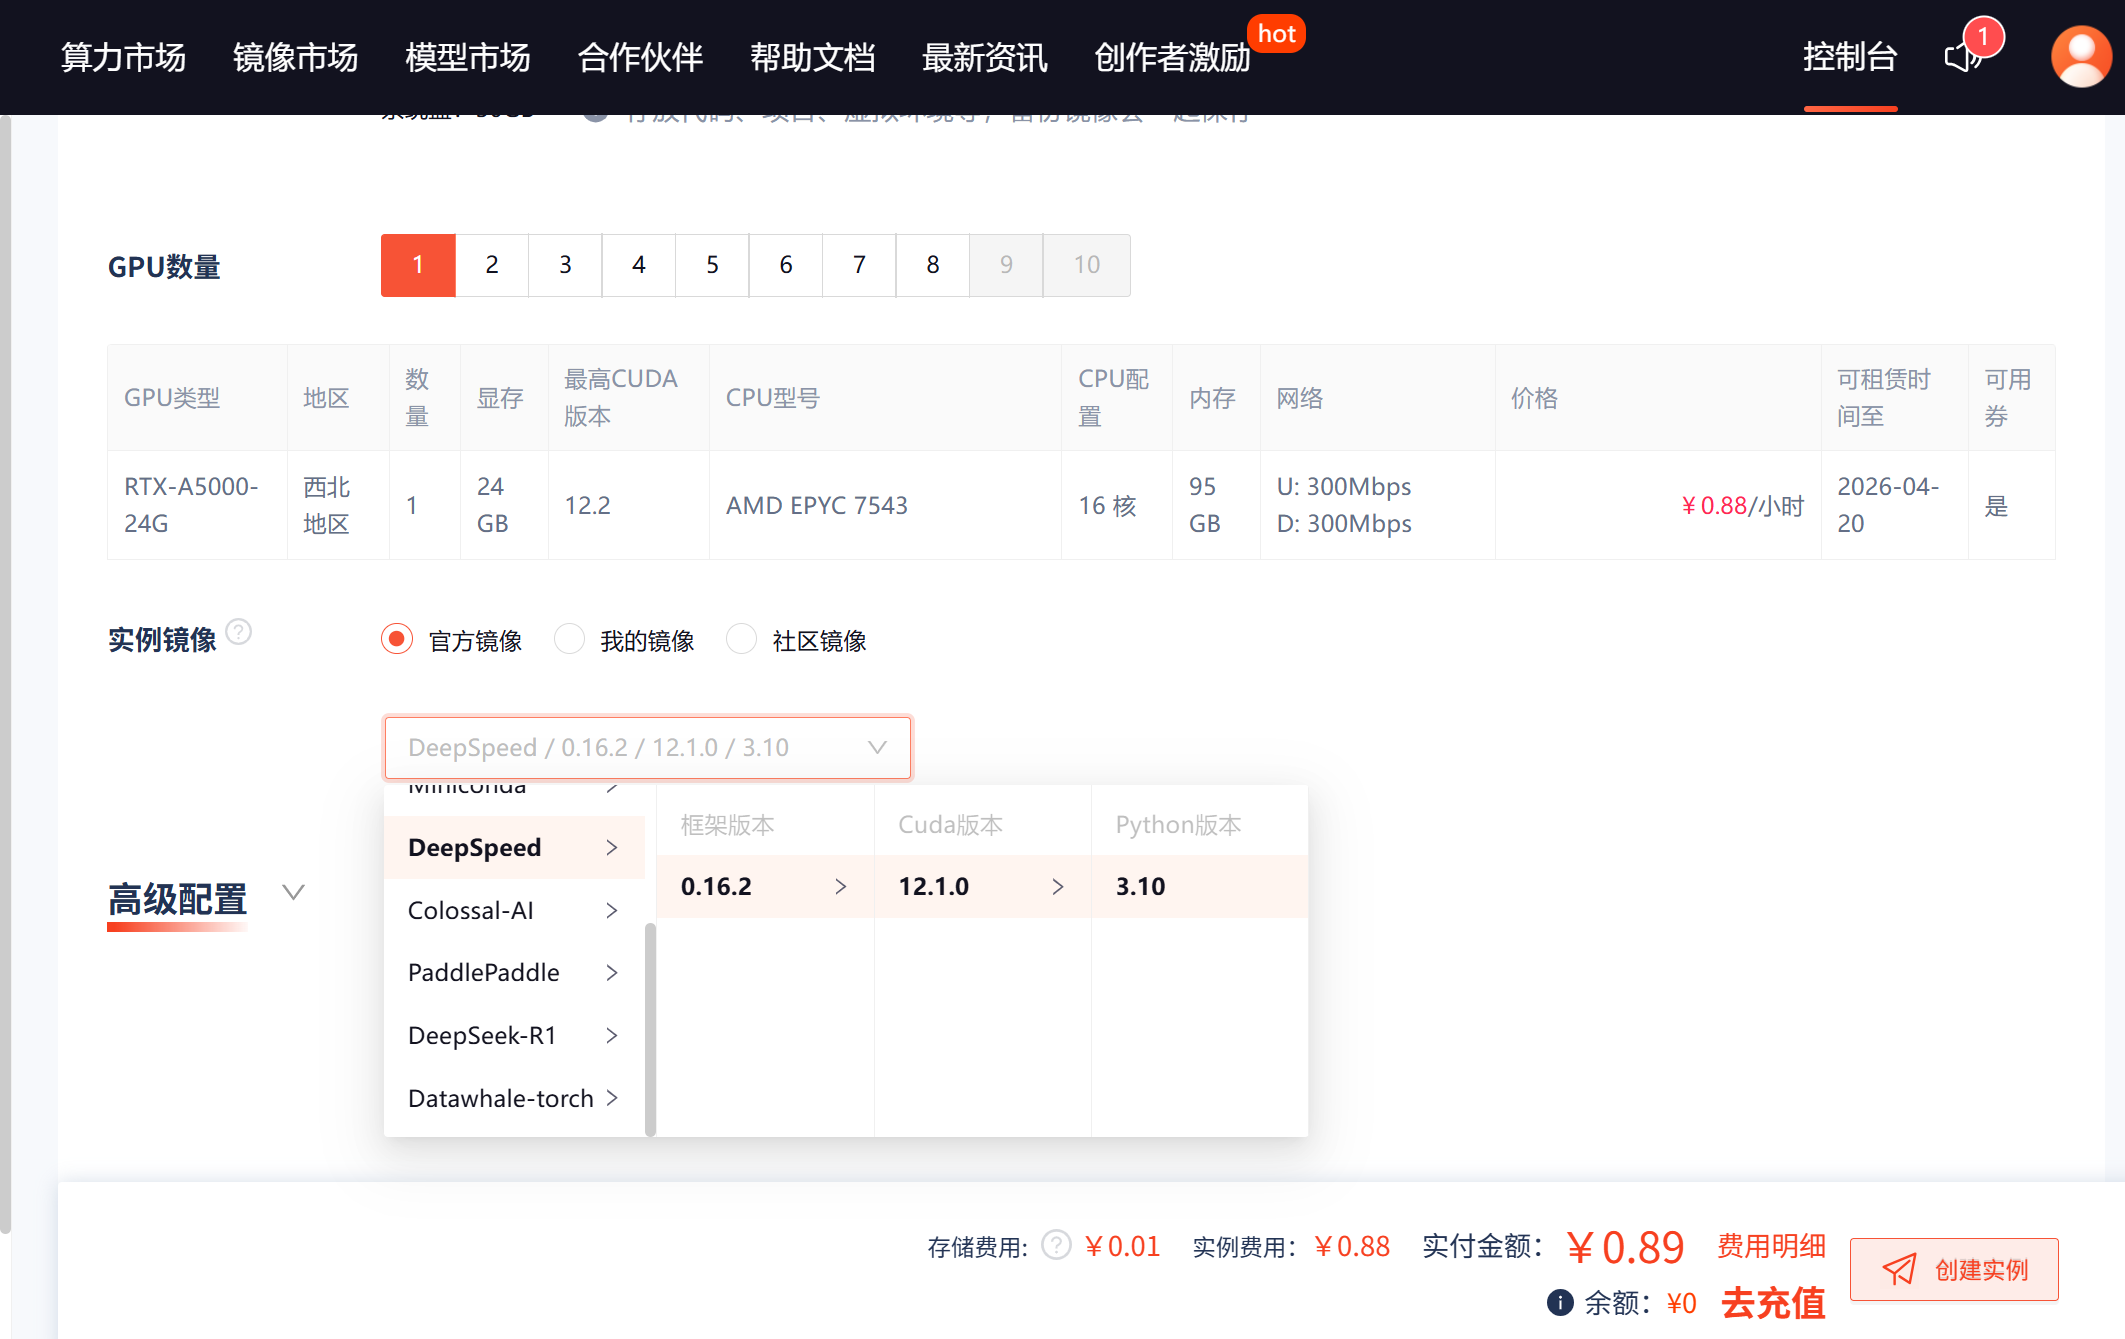Collapse the DeepSpeed image dropdown box

click(877, 747)
